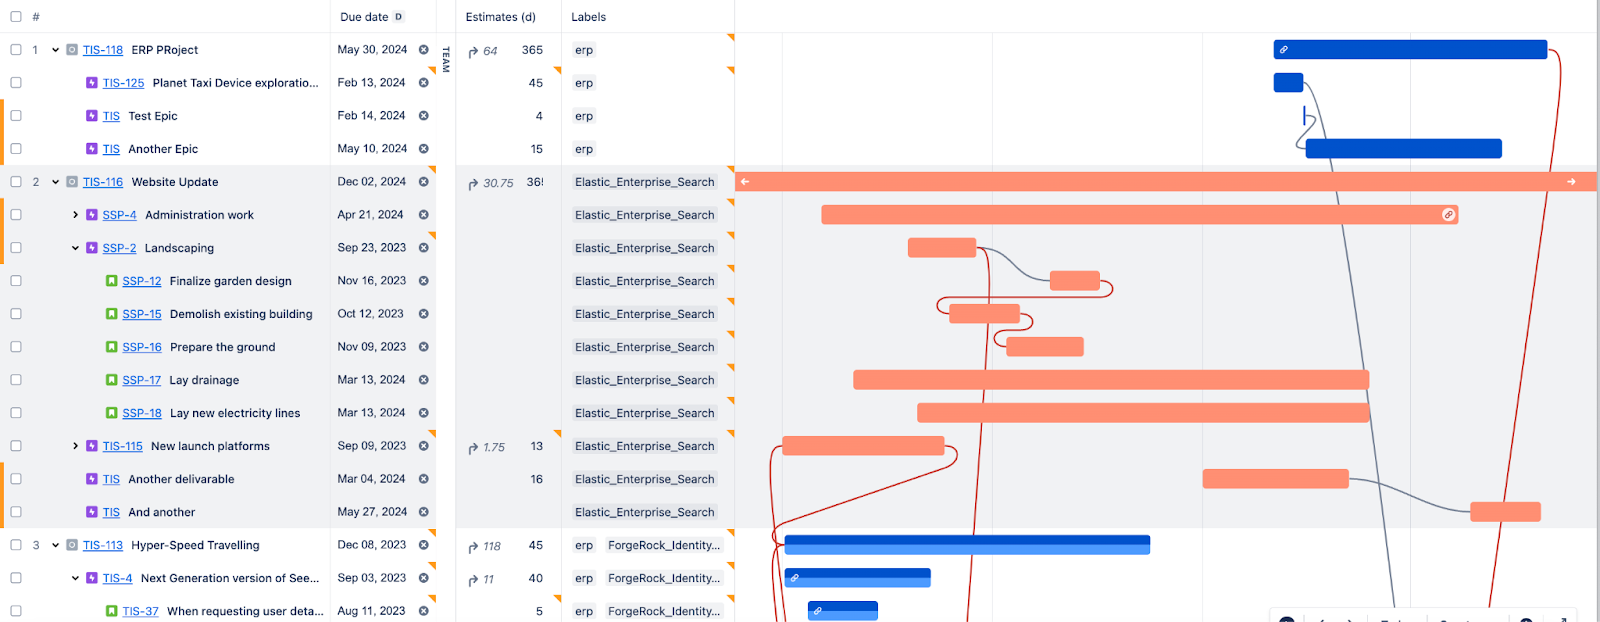Select the Another Epic Gantt bar
This screenshot has width=1600, height=622.
click(1403, 149)
